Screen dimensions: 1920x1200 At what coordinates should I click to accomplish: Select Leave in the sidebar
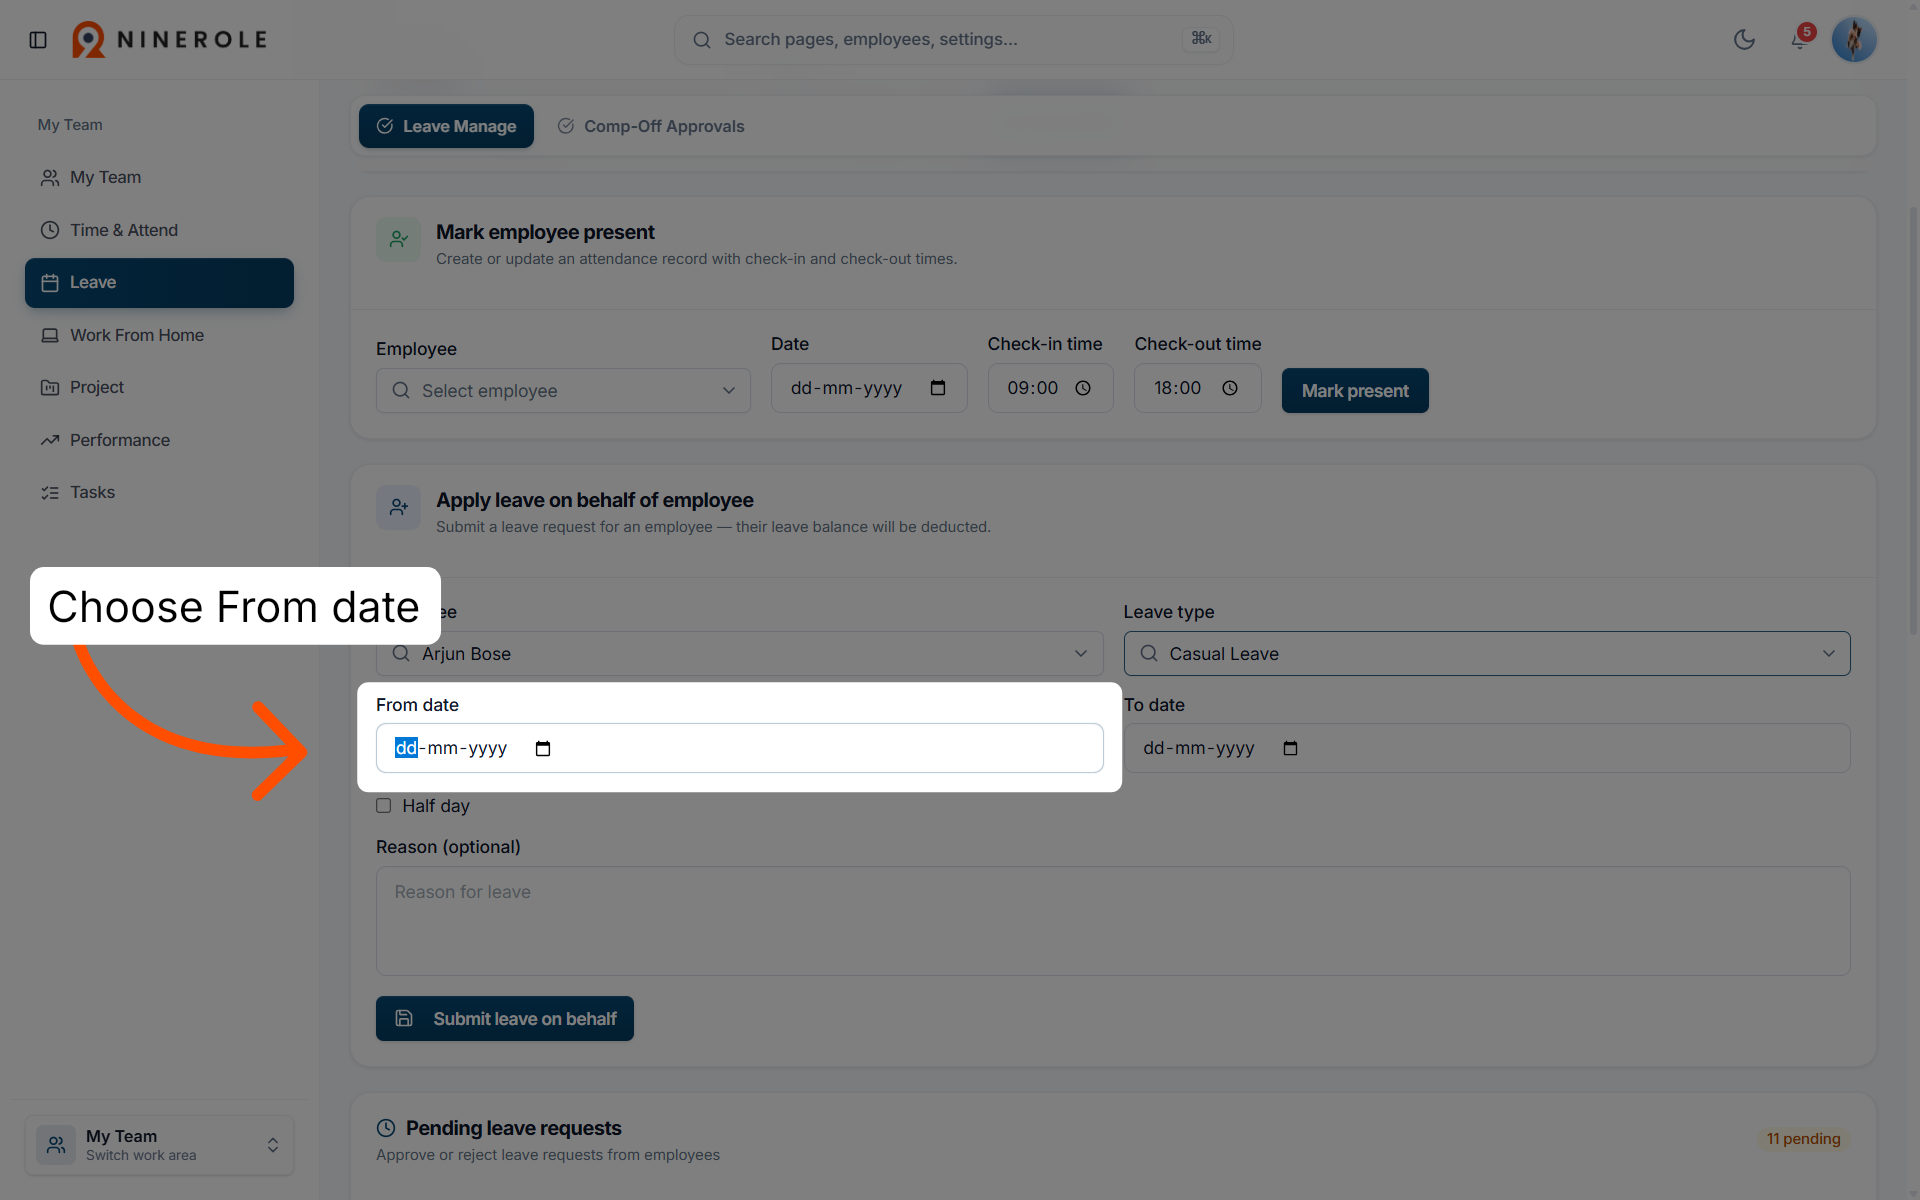(x=159, y=283)
